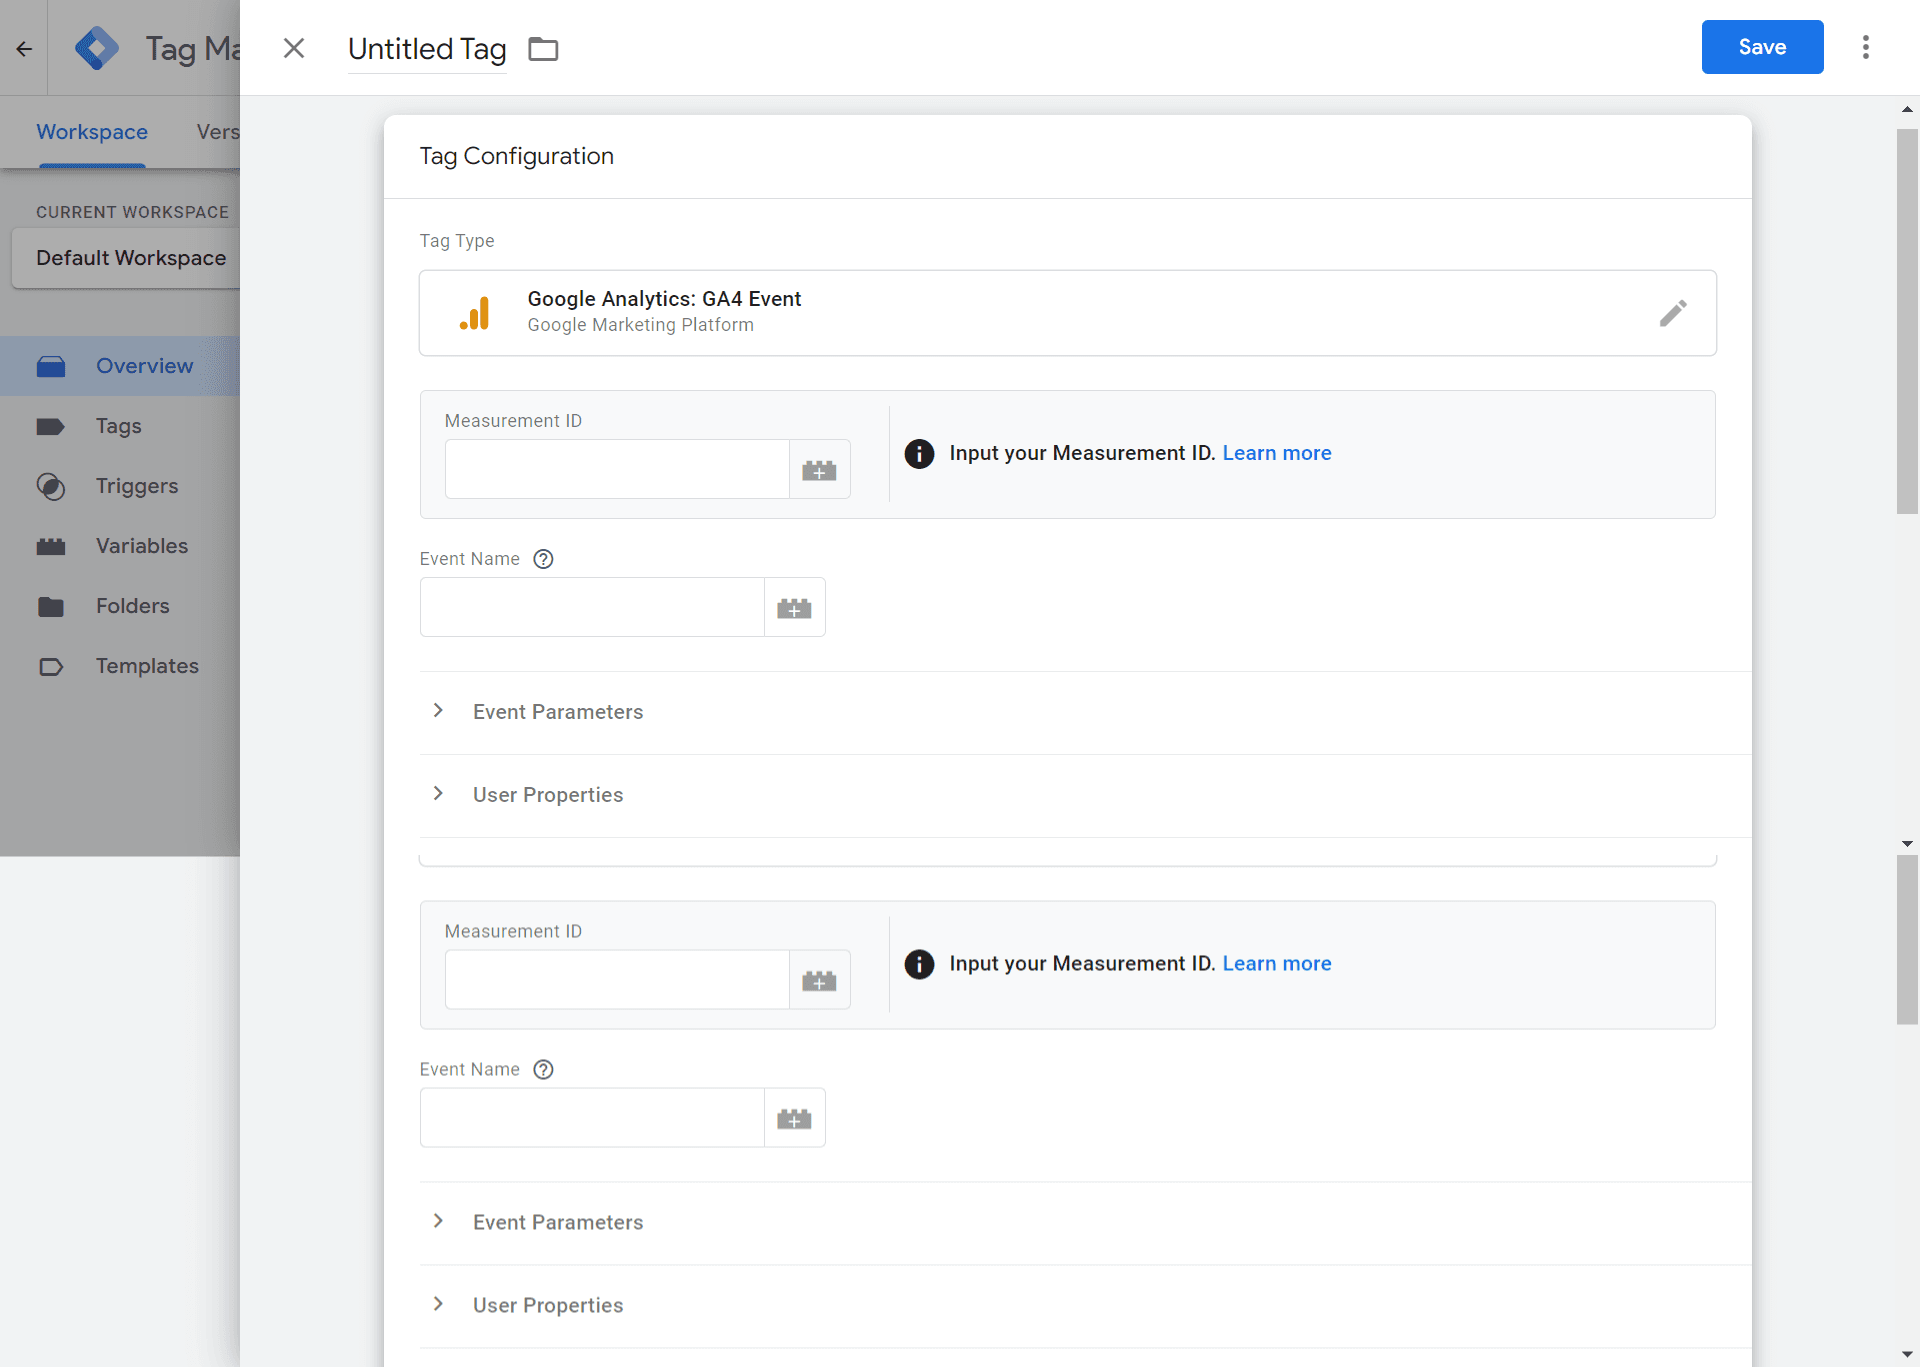Click the pencil icon to edit tag type
Image resolution: width=1920 pixels, height=1368 pixels.
[1672, 313]
